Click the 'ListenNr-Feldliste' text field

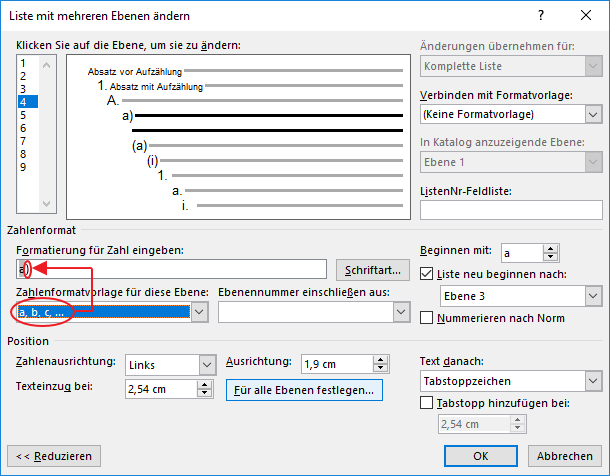point(511,209)
